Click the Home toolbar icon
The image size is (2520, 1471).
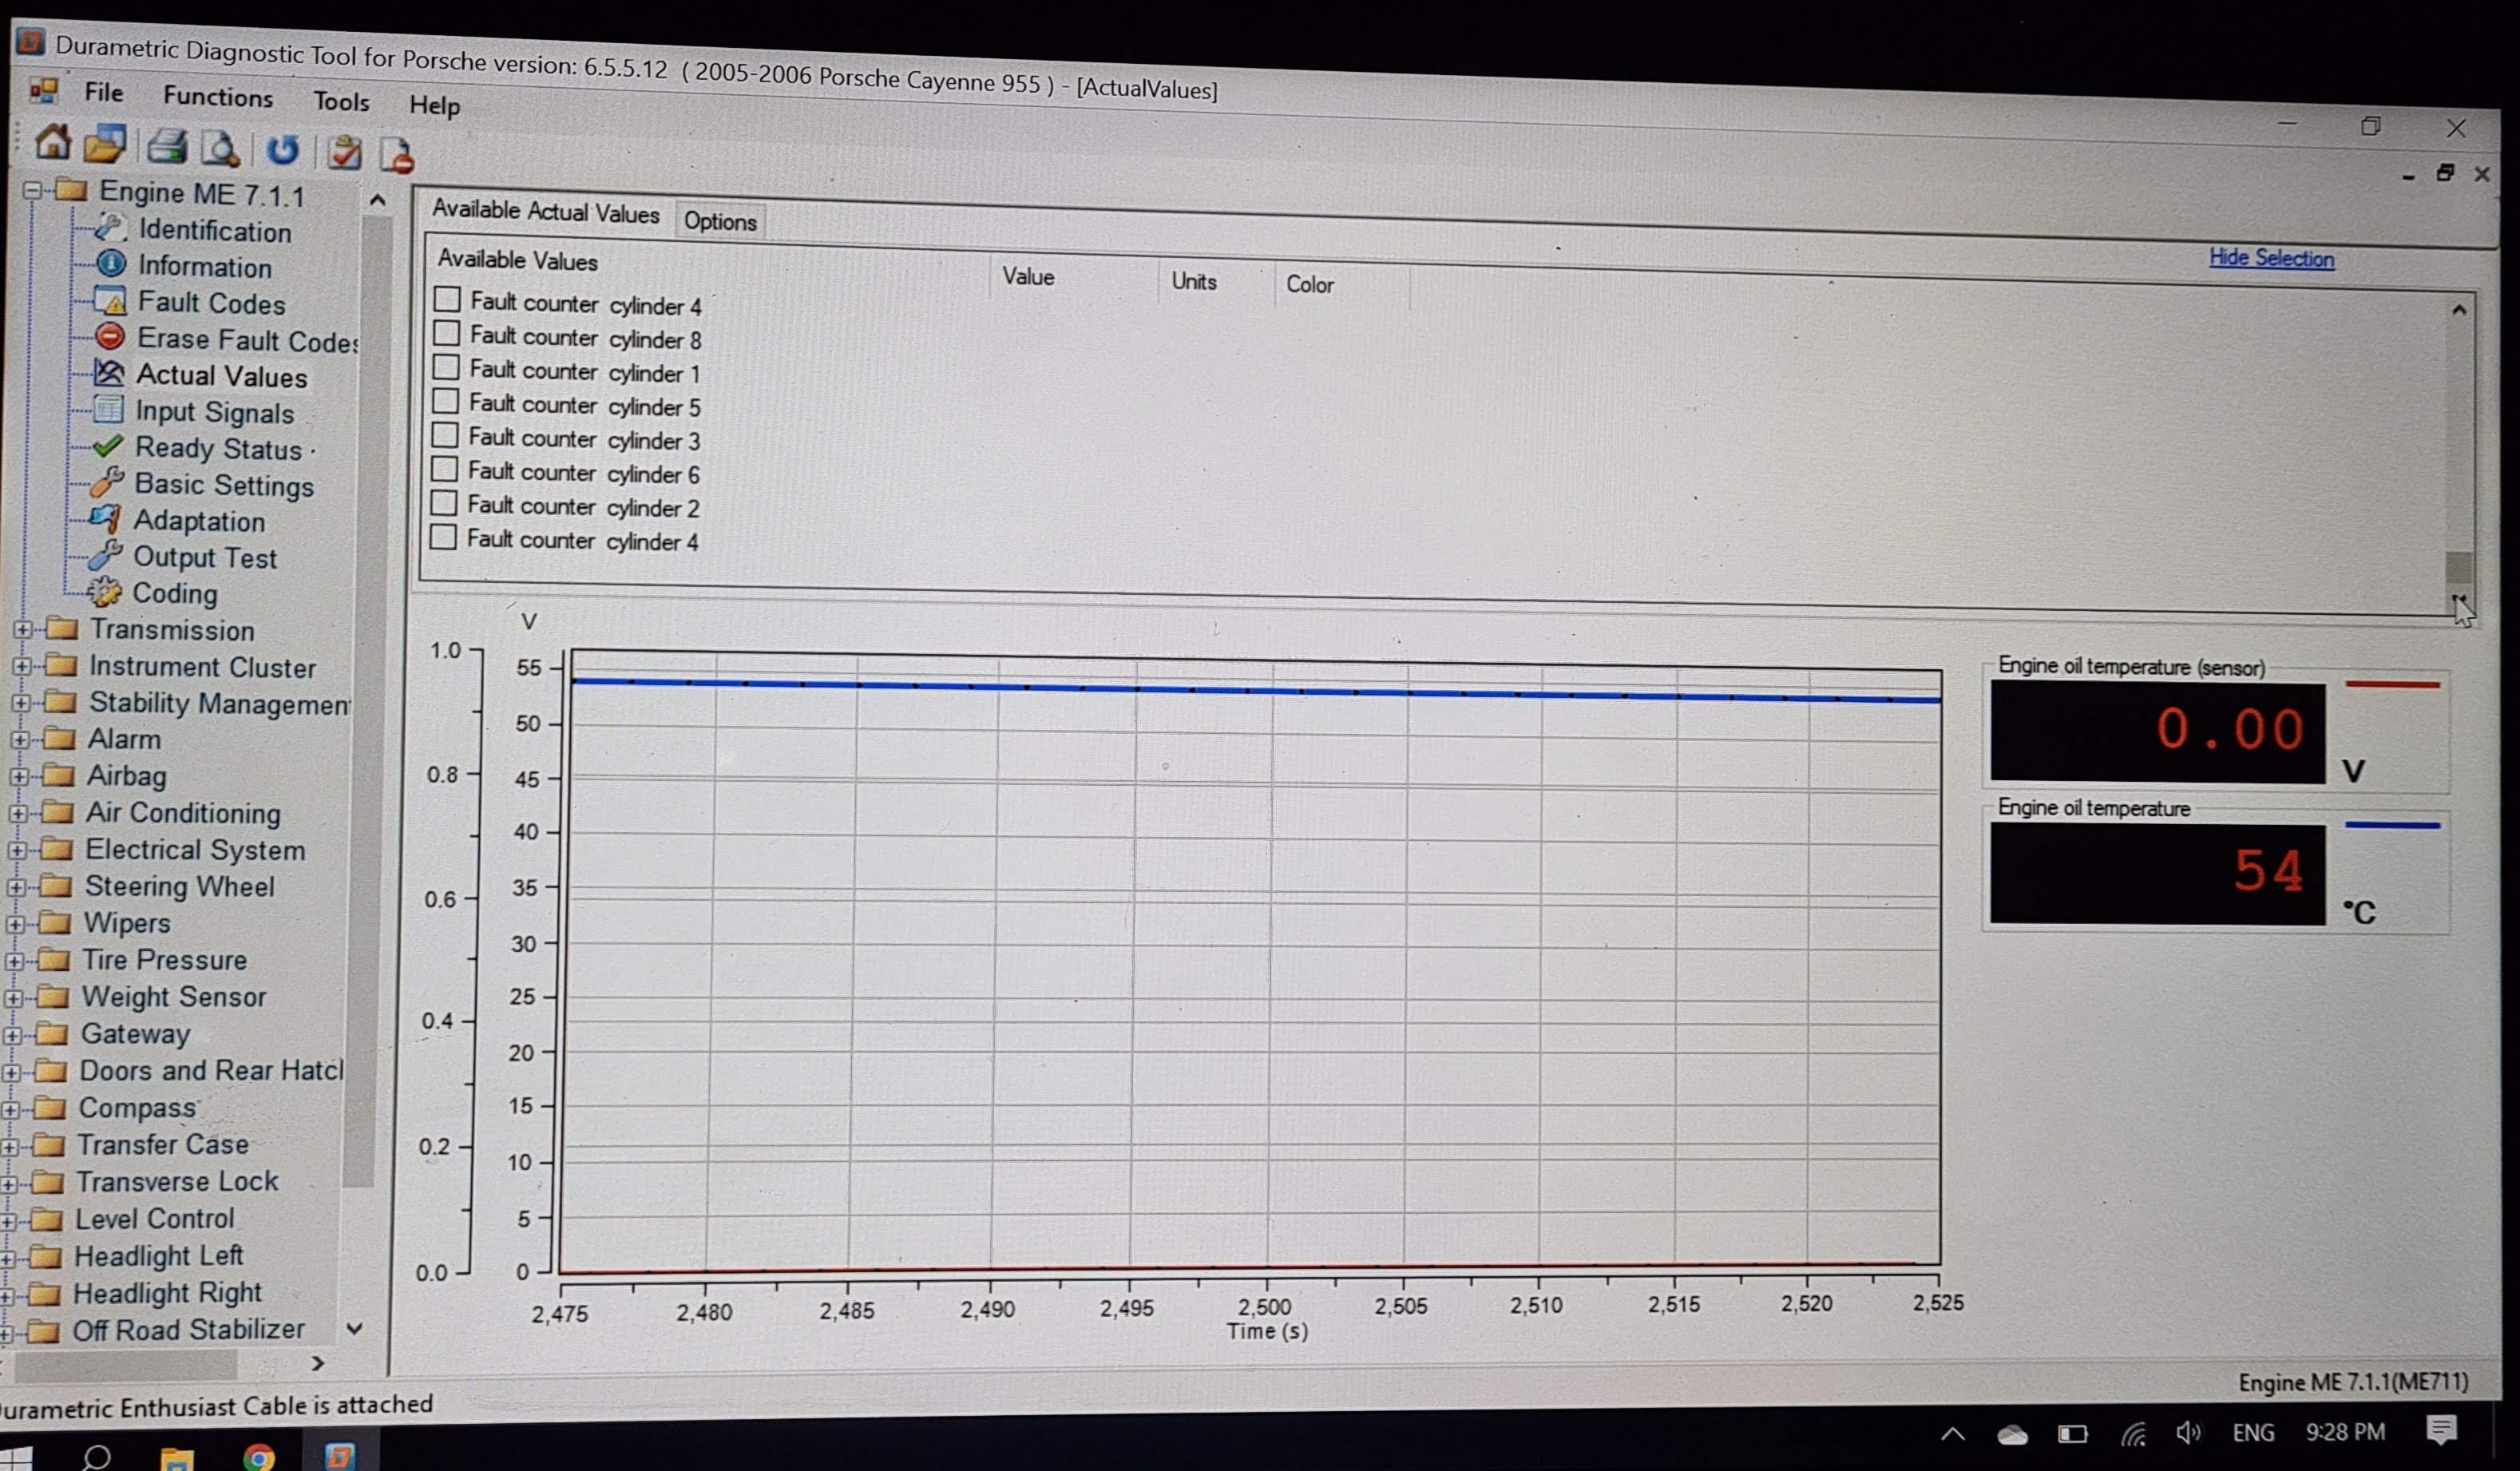53,143
